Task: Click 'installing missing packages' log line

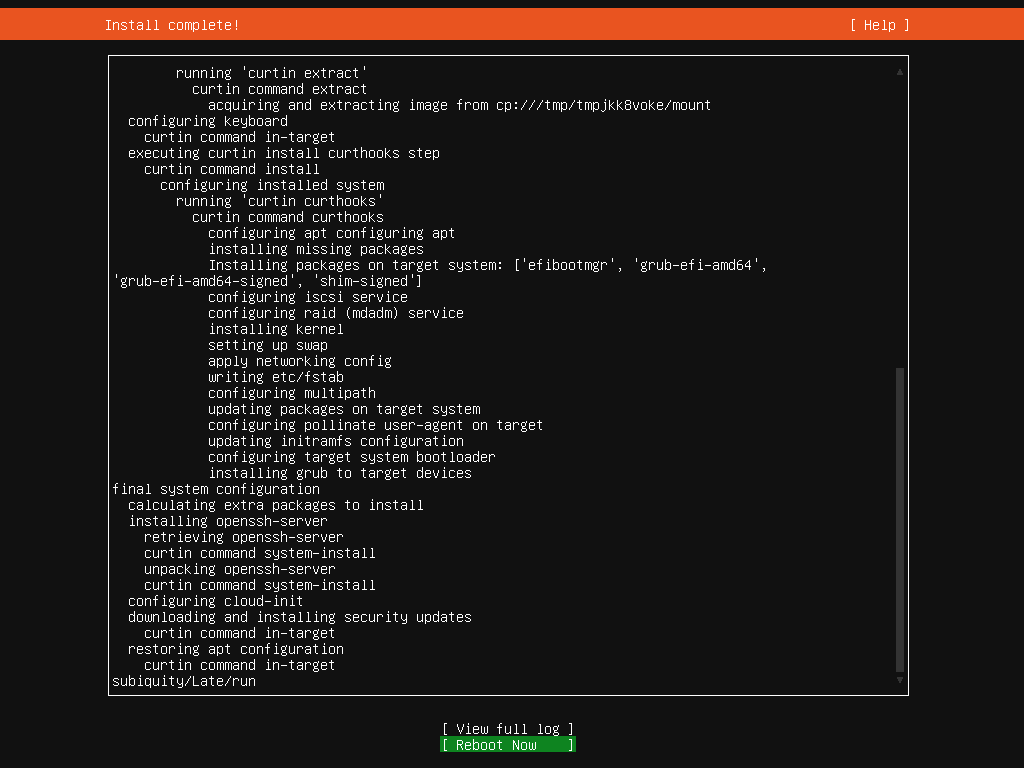Action: click(x=316, y=249)
